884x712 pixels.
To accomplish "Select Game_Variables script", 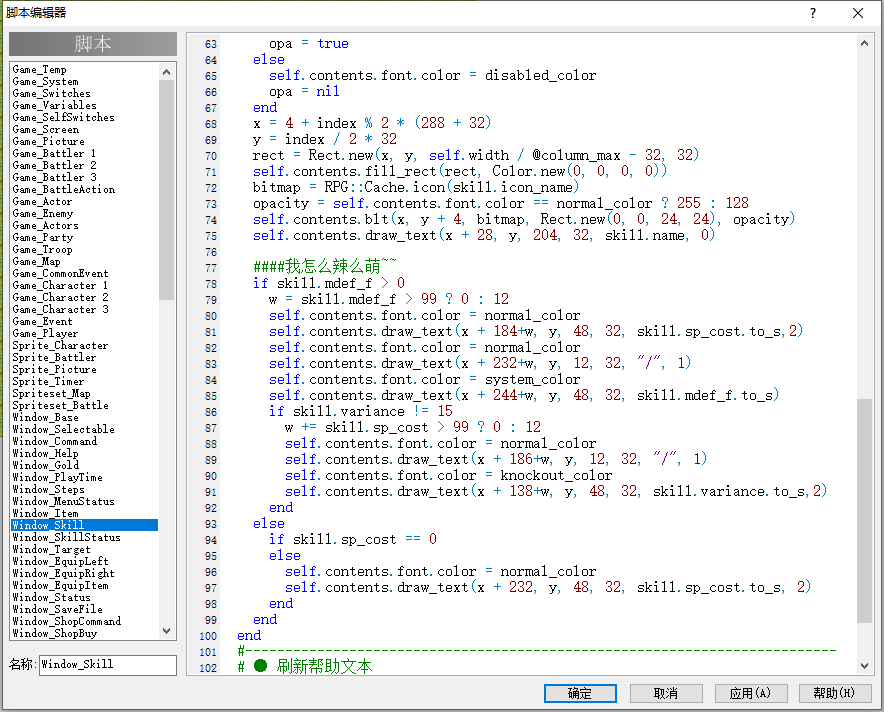I will (54, 105).
